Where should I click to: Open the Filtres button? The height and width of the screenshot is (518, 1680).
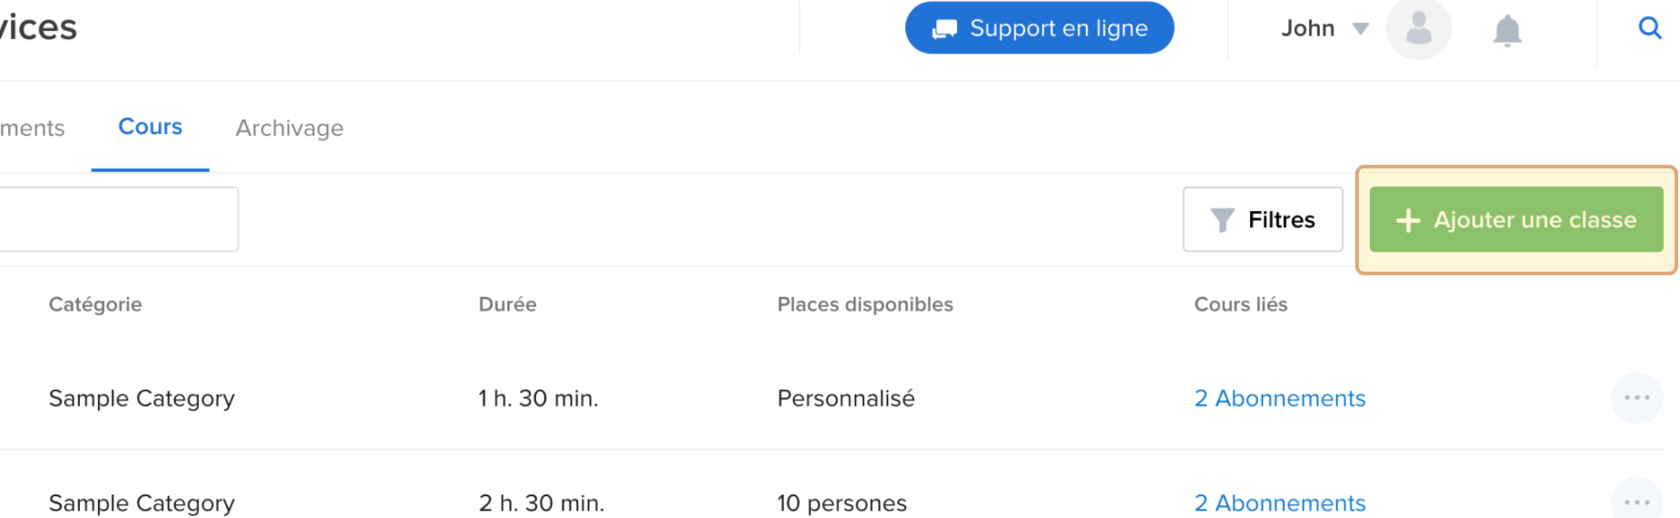pyautogui.click(x=1262, y=220)
